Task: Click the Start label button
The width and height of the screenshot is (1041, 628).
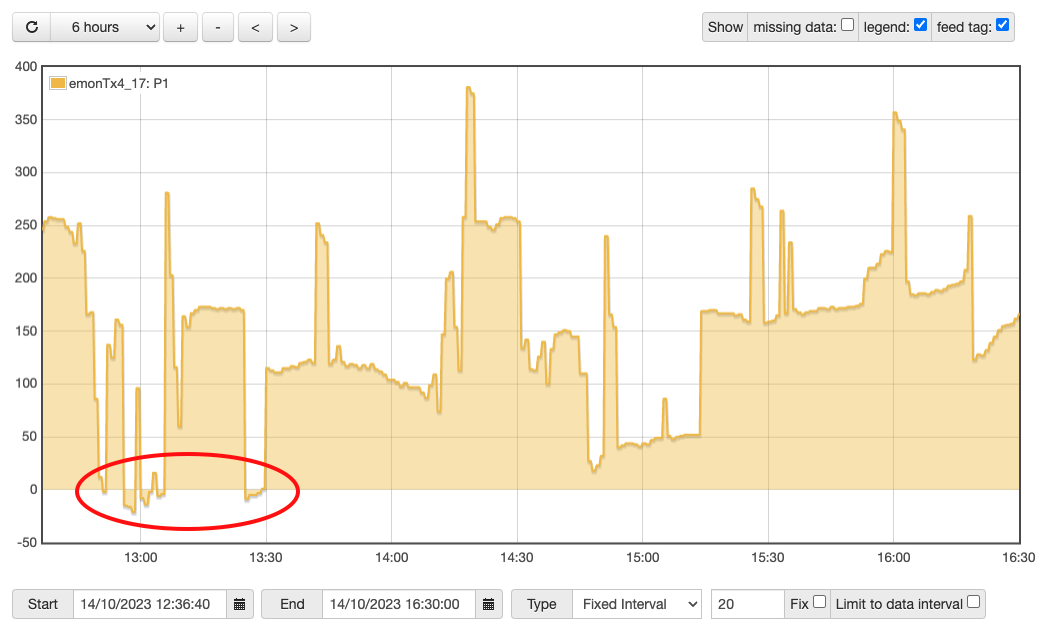Action: pos(42,604)
